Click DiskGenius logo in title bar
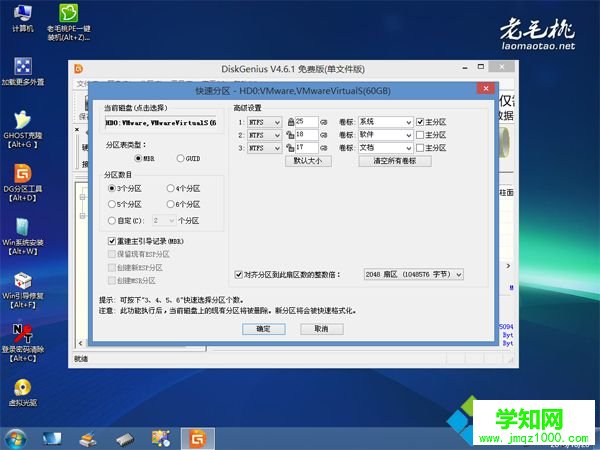This screenshot has height=450, width=600. pyautogui.click(x=78, y=69)
